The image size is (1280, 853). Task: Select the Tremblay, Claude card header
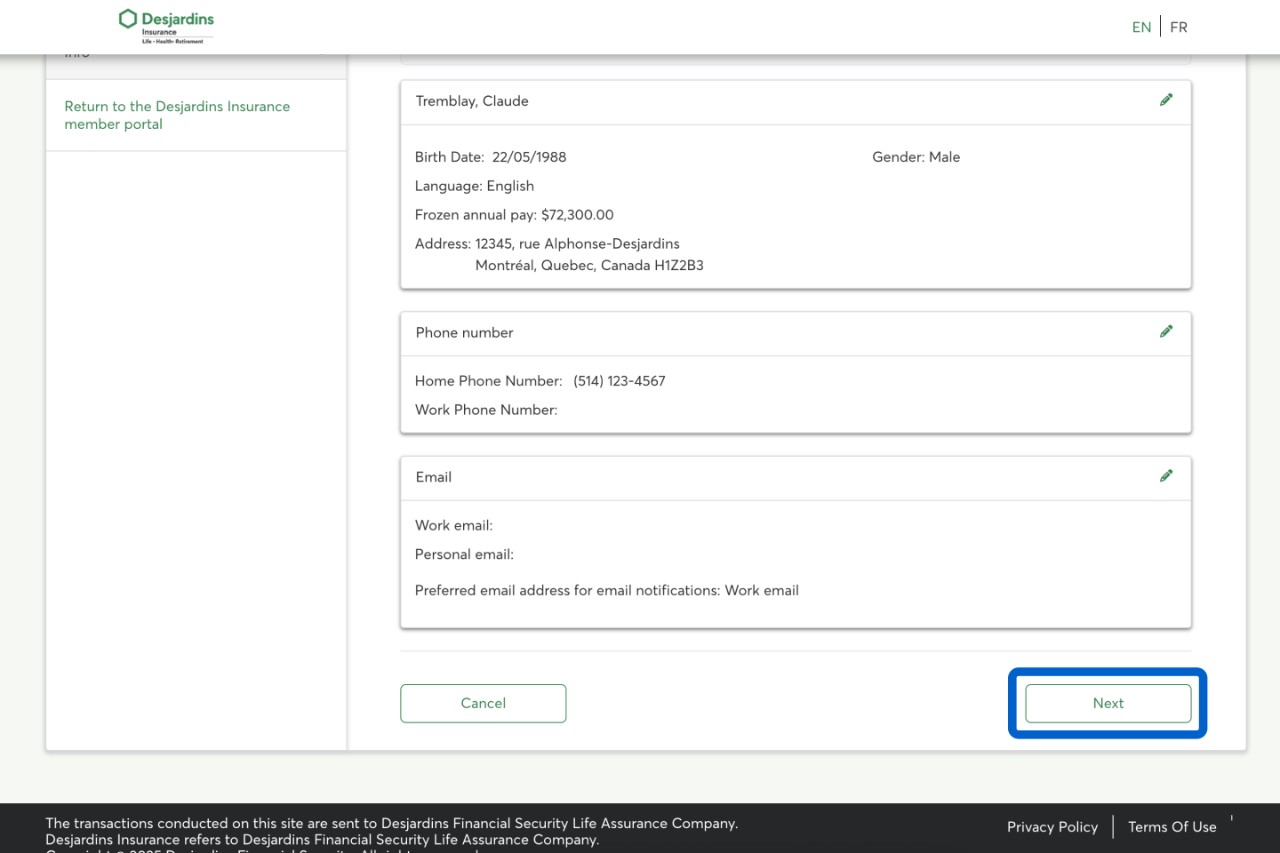(472, 101)
